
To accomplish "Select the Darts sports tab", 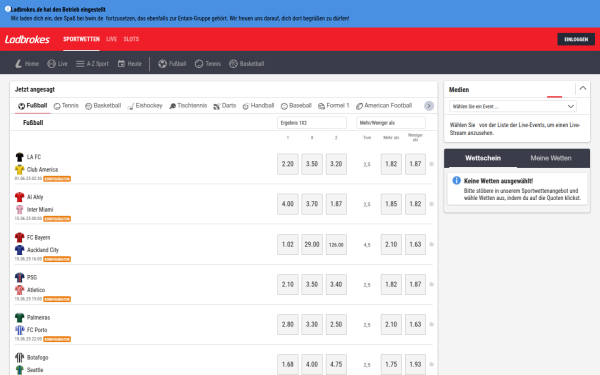I will 225,106.
